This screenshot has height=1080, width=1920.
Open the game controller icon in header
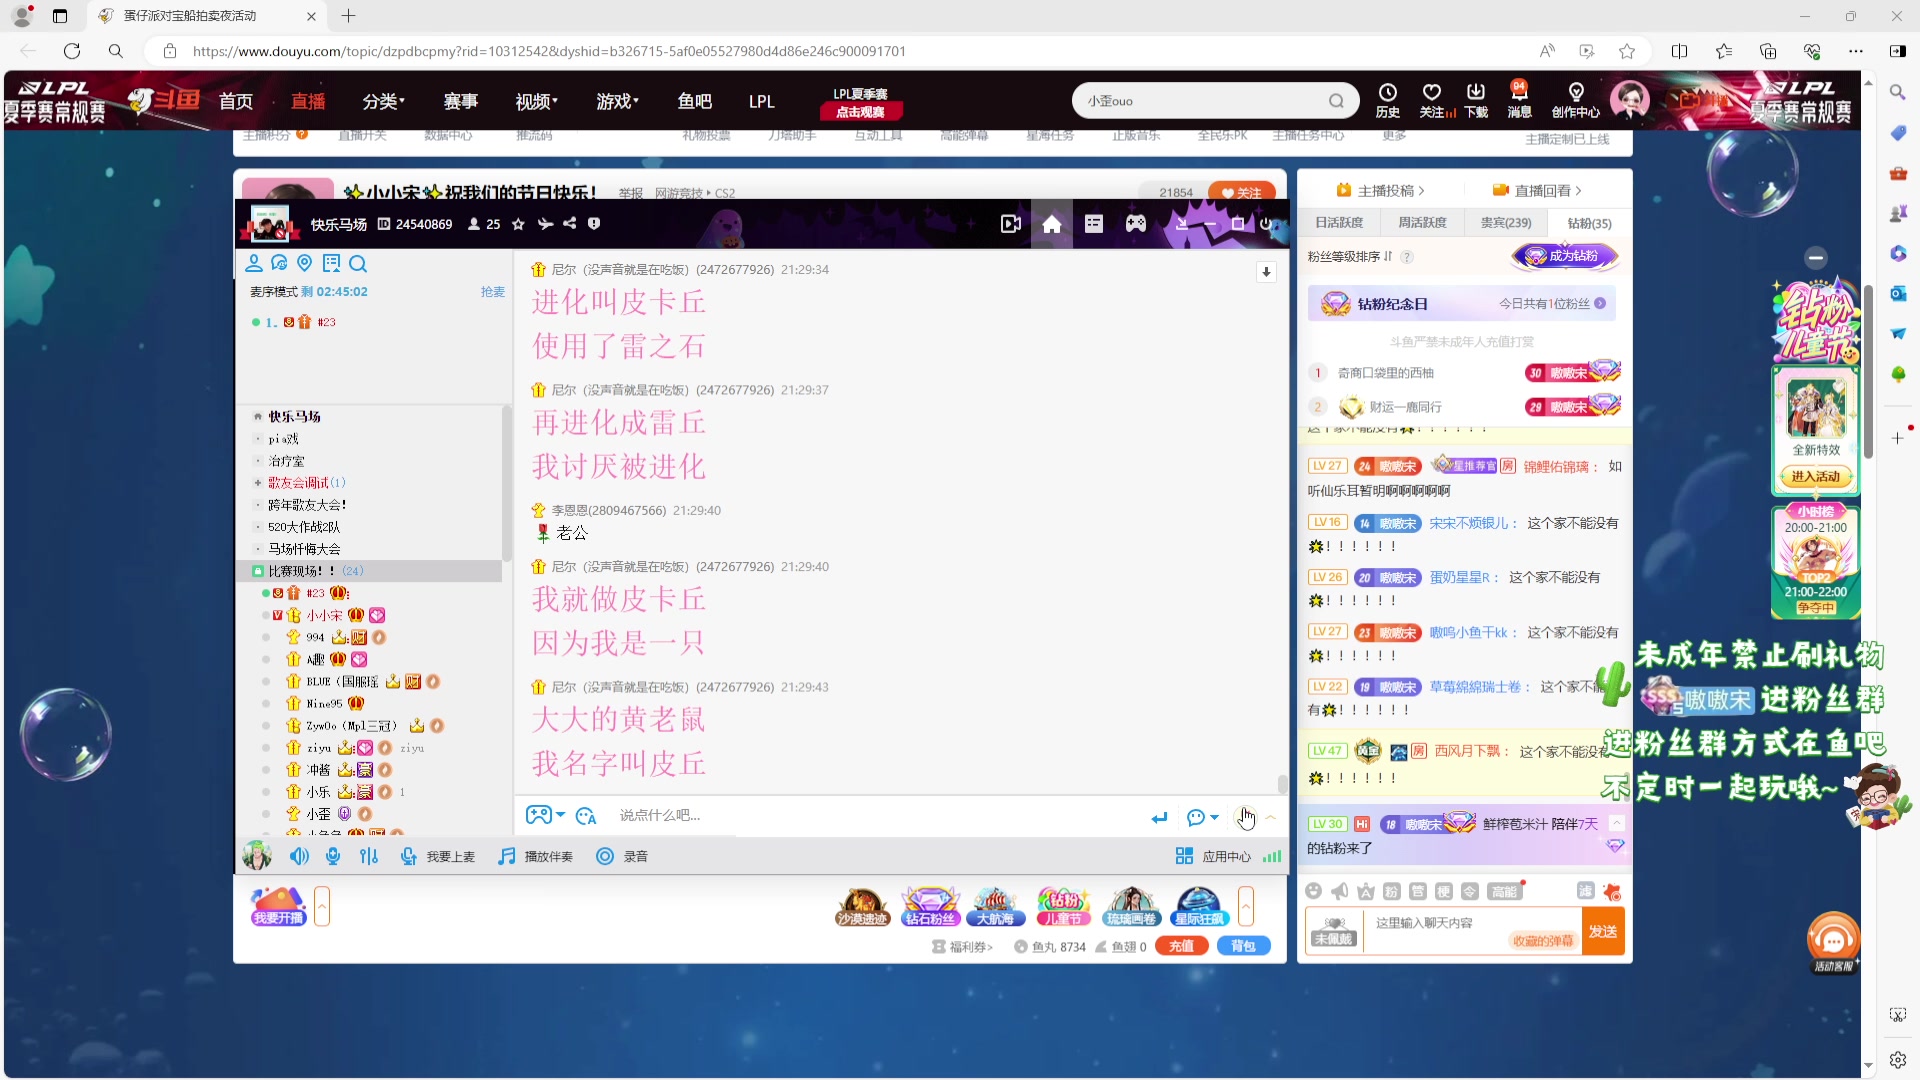tap(1136, 224)
